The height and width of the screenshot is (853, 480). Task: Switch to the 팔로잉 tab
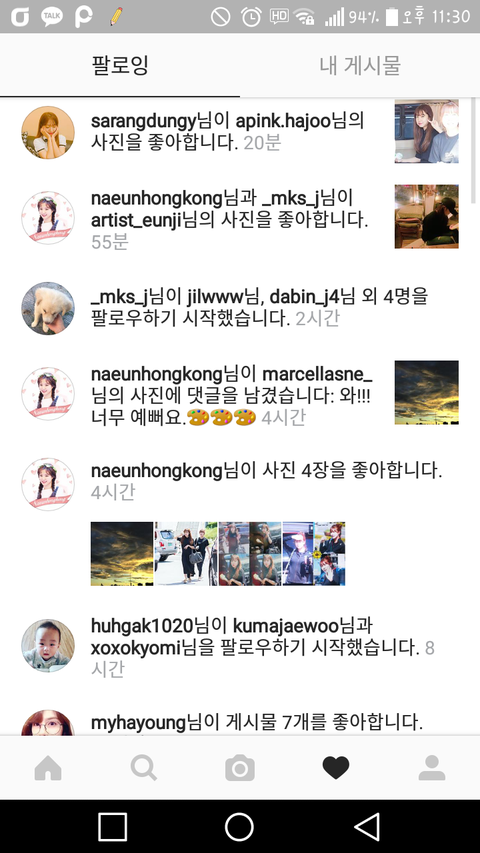click(120, 65)
